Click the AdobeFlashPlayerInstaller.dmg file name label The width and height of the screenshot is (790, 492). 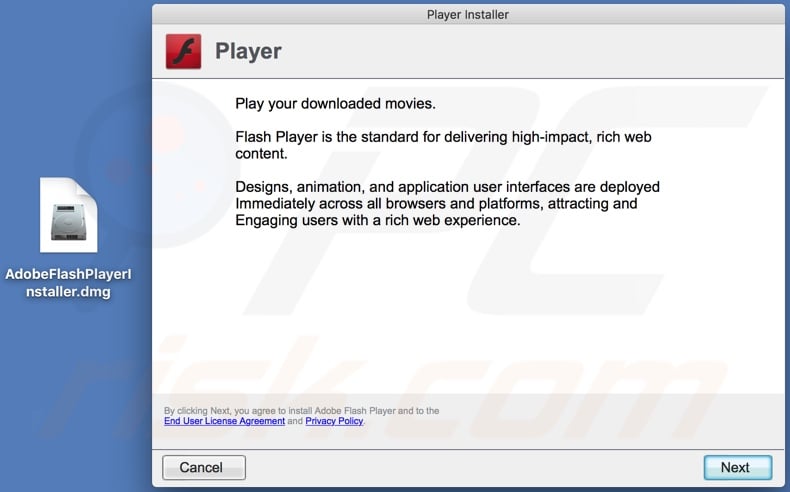click(69, 283)
